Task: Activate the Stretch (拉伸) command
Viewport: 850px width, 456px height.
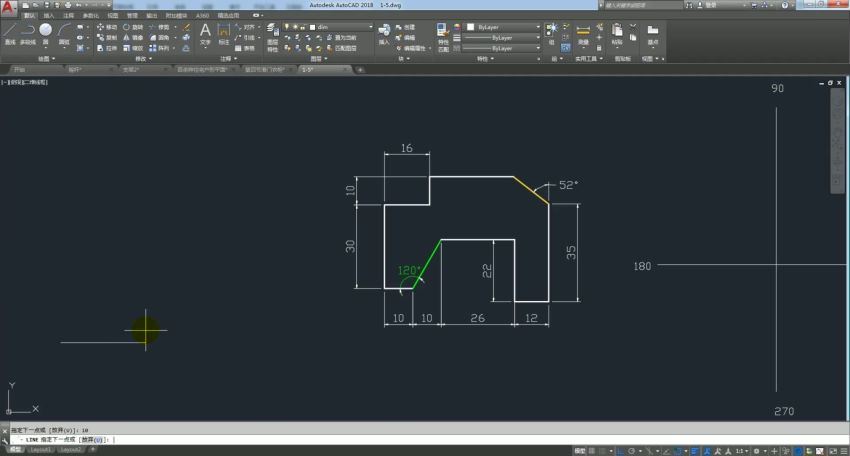Action: (107, 48)
